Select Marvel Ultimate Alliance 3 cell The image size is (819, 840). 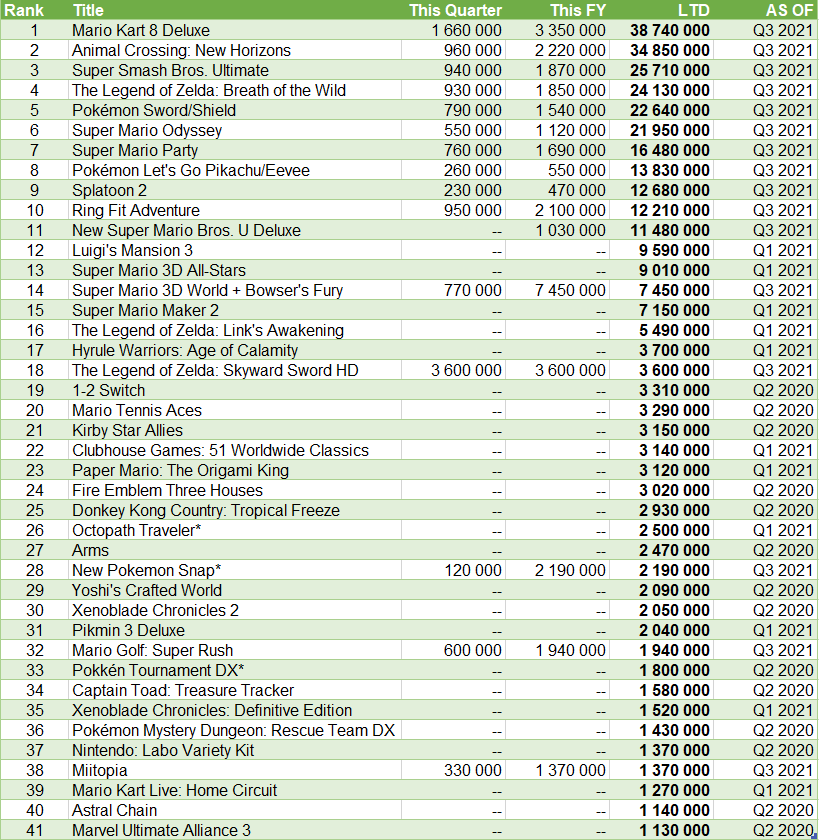(235, 830)
